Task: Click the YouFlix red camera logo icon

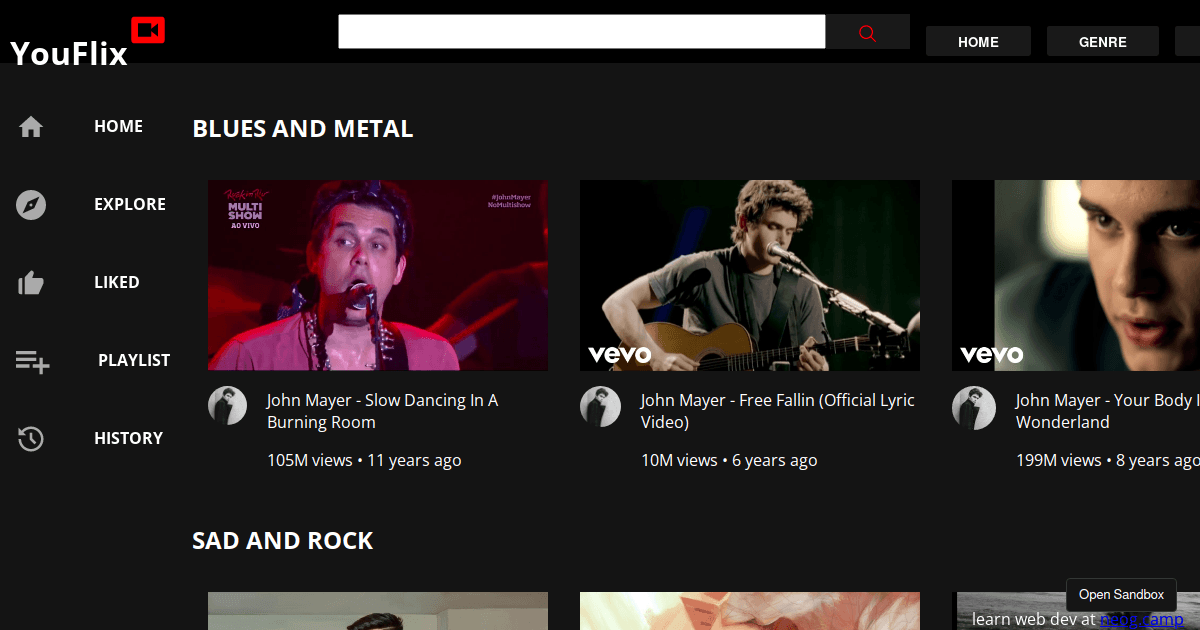Action: (x=148, y=31)
